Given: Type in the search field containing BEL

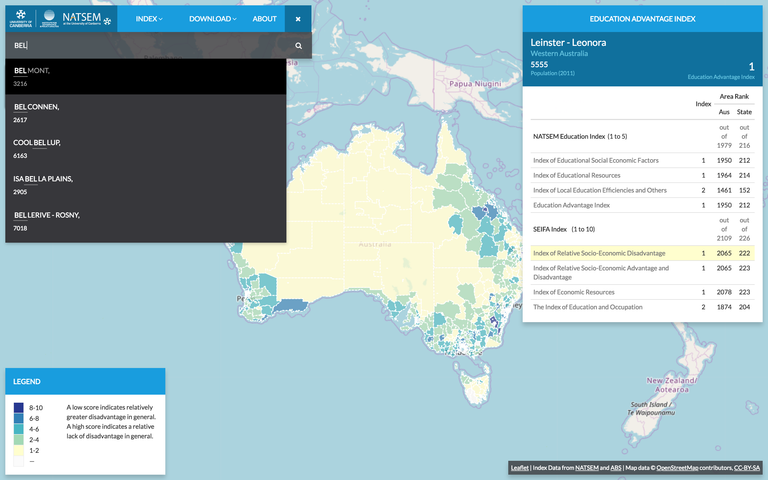Looking at the screenshot, I should pyautogui.click(x=150, y=46).
